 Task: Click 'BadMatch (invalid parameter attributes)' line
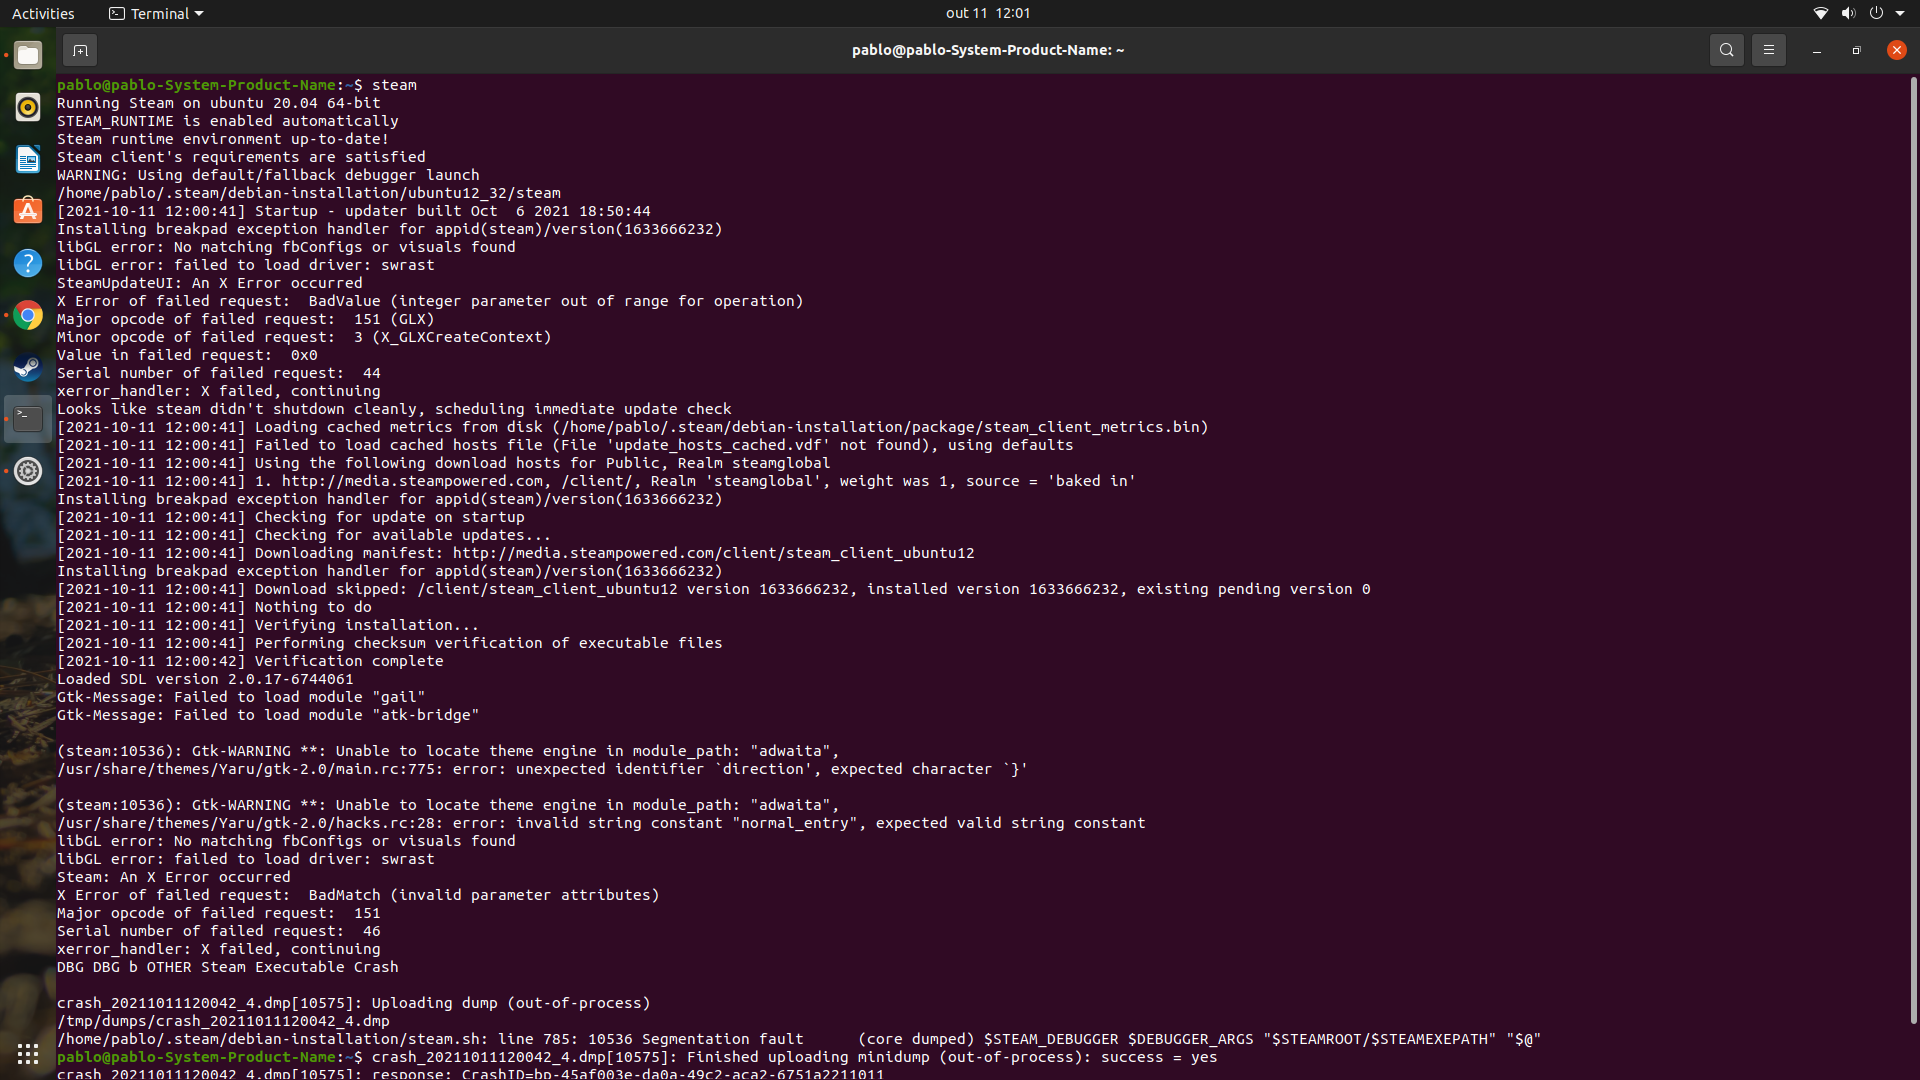pos(358,895)
